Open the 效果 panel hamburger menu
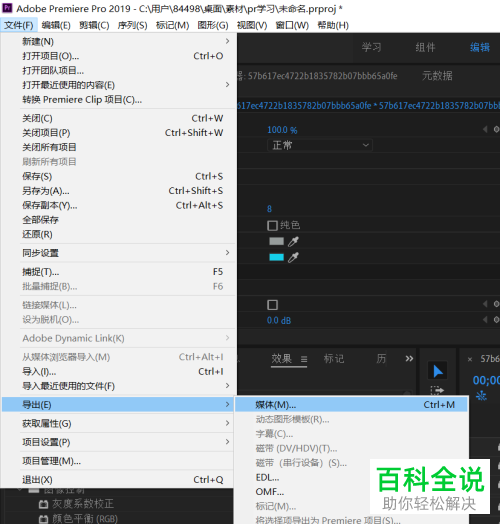500x524 pixels. (304, 359)
